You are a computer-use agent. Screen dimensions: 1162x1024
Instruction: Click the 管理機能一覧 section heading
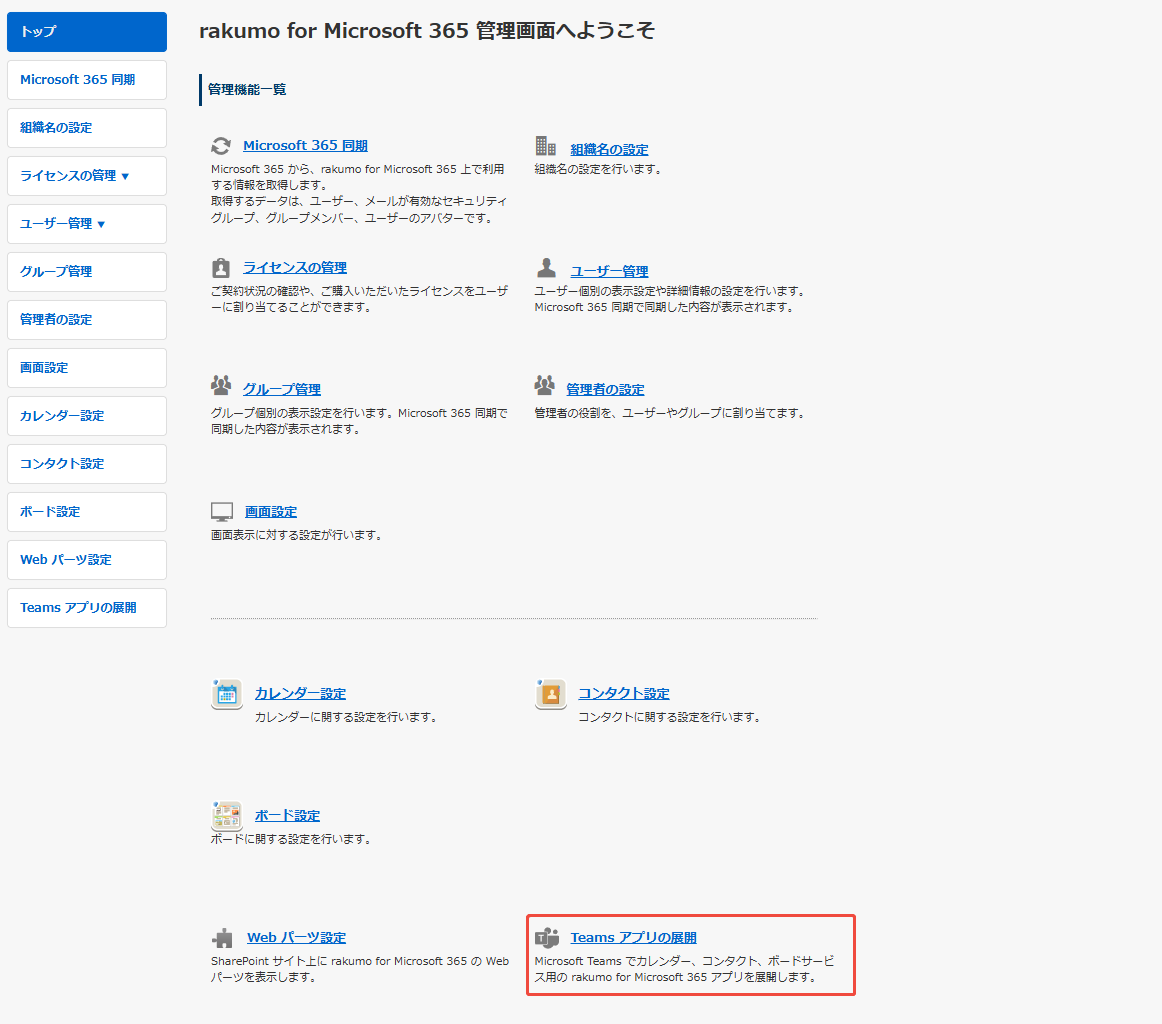click(247, 90)
